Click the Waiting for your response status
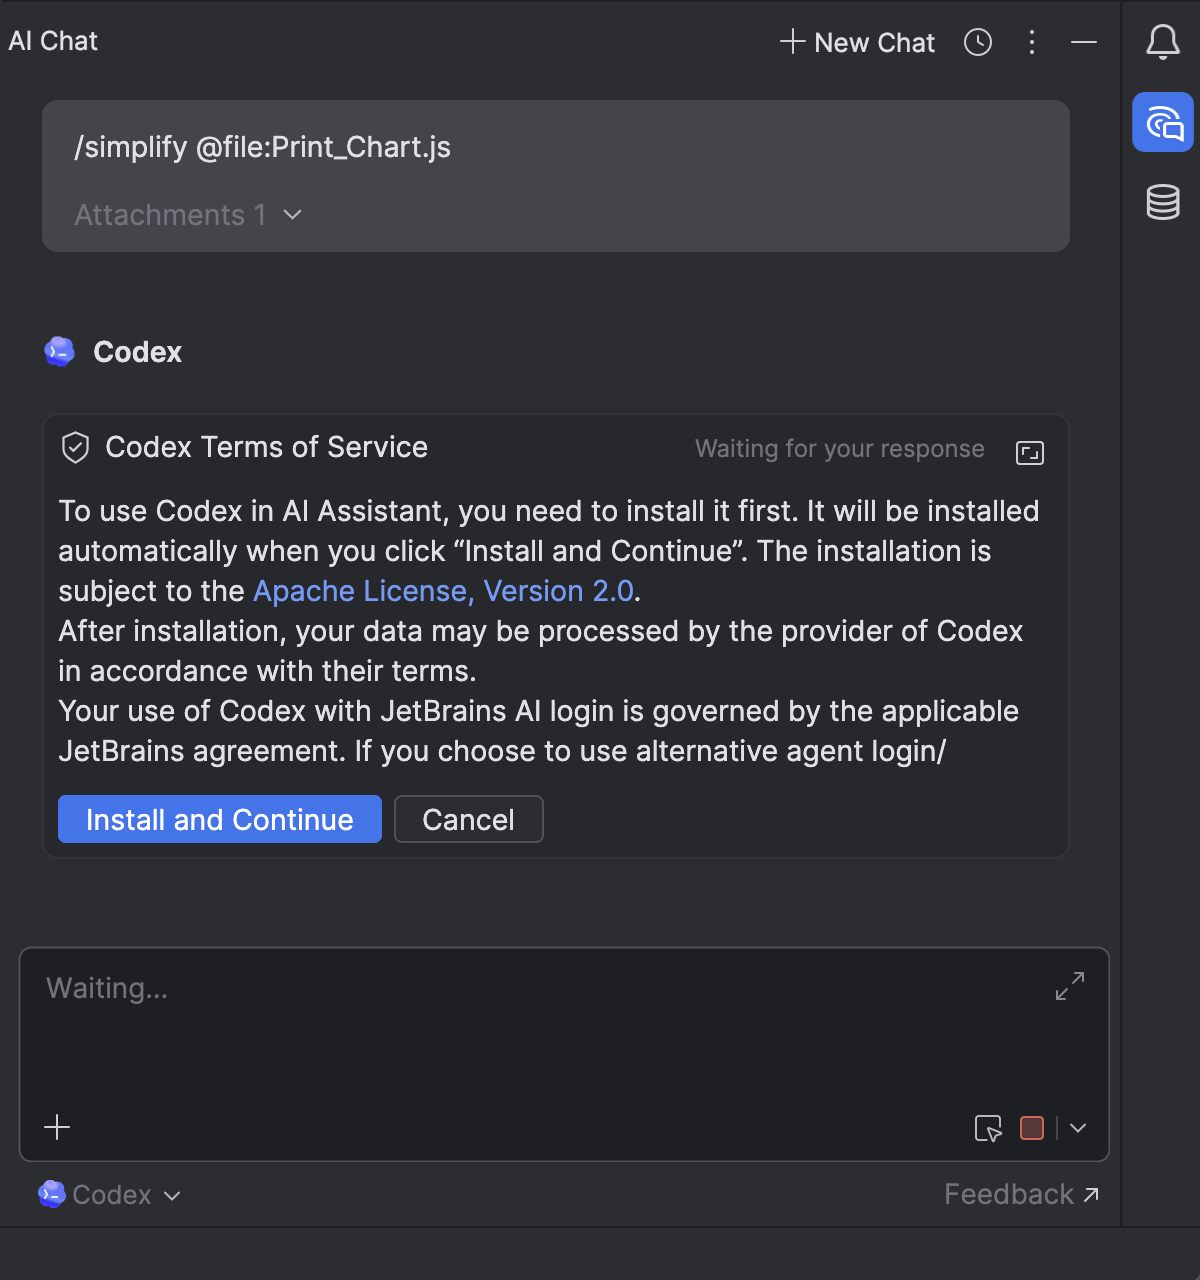Image resolution: width=1200 pixels, height=1280 pixels. [840, 449]
